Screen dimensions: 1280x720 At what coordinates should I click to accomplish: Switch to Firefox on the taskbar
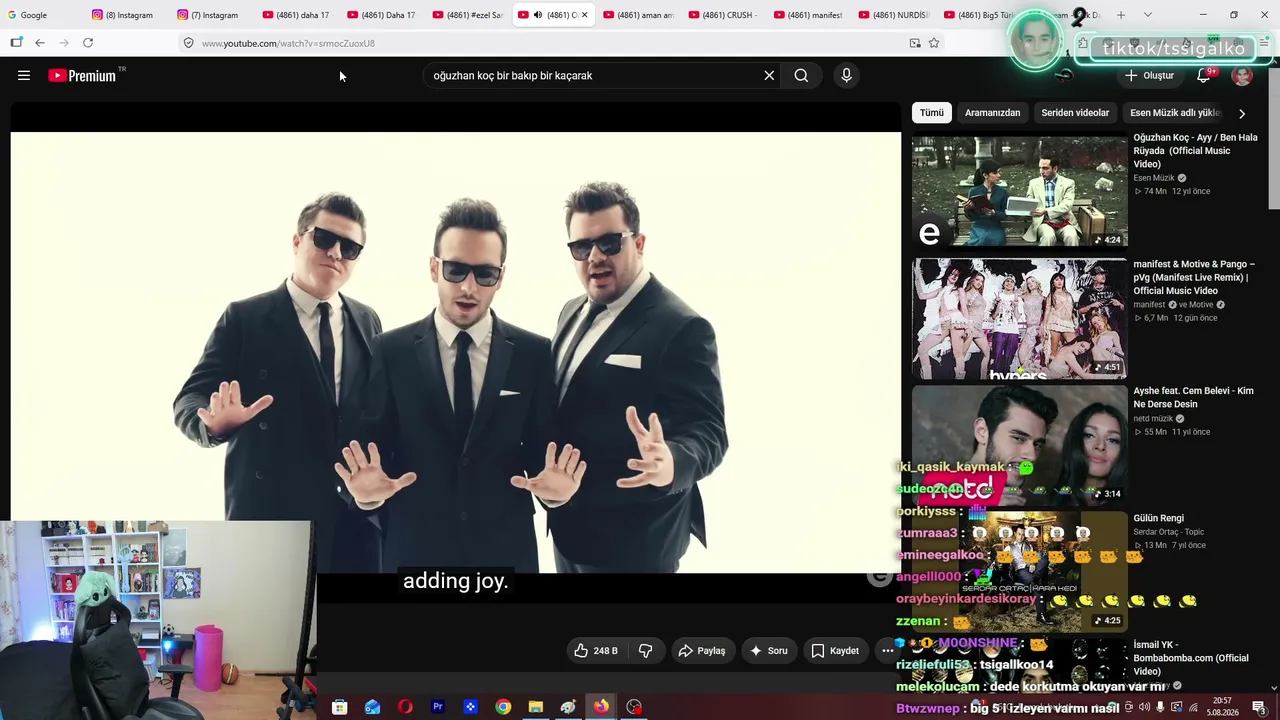pyautogui.click(x=601, y=707)
